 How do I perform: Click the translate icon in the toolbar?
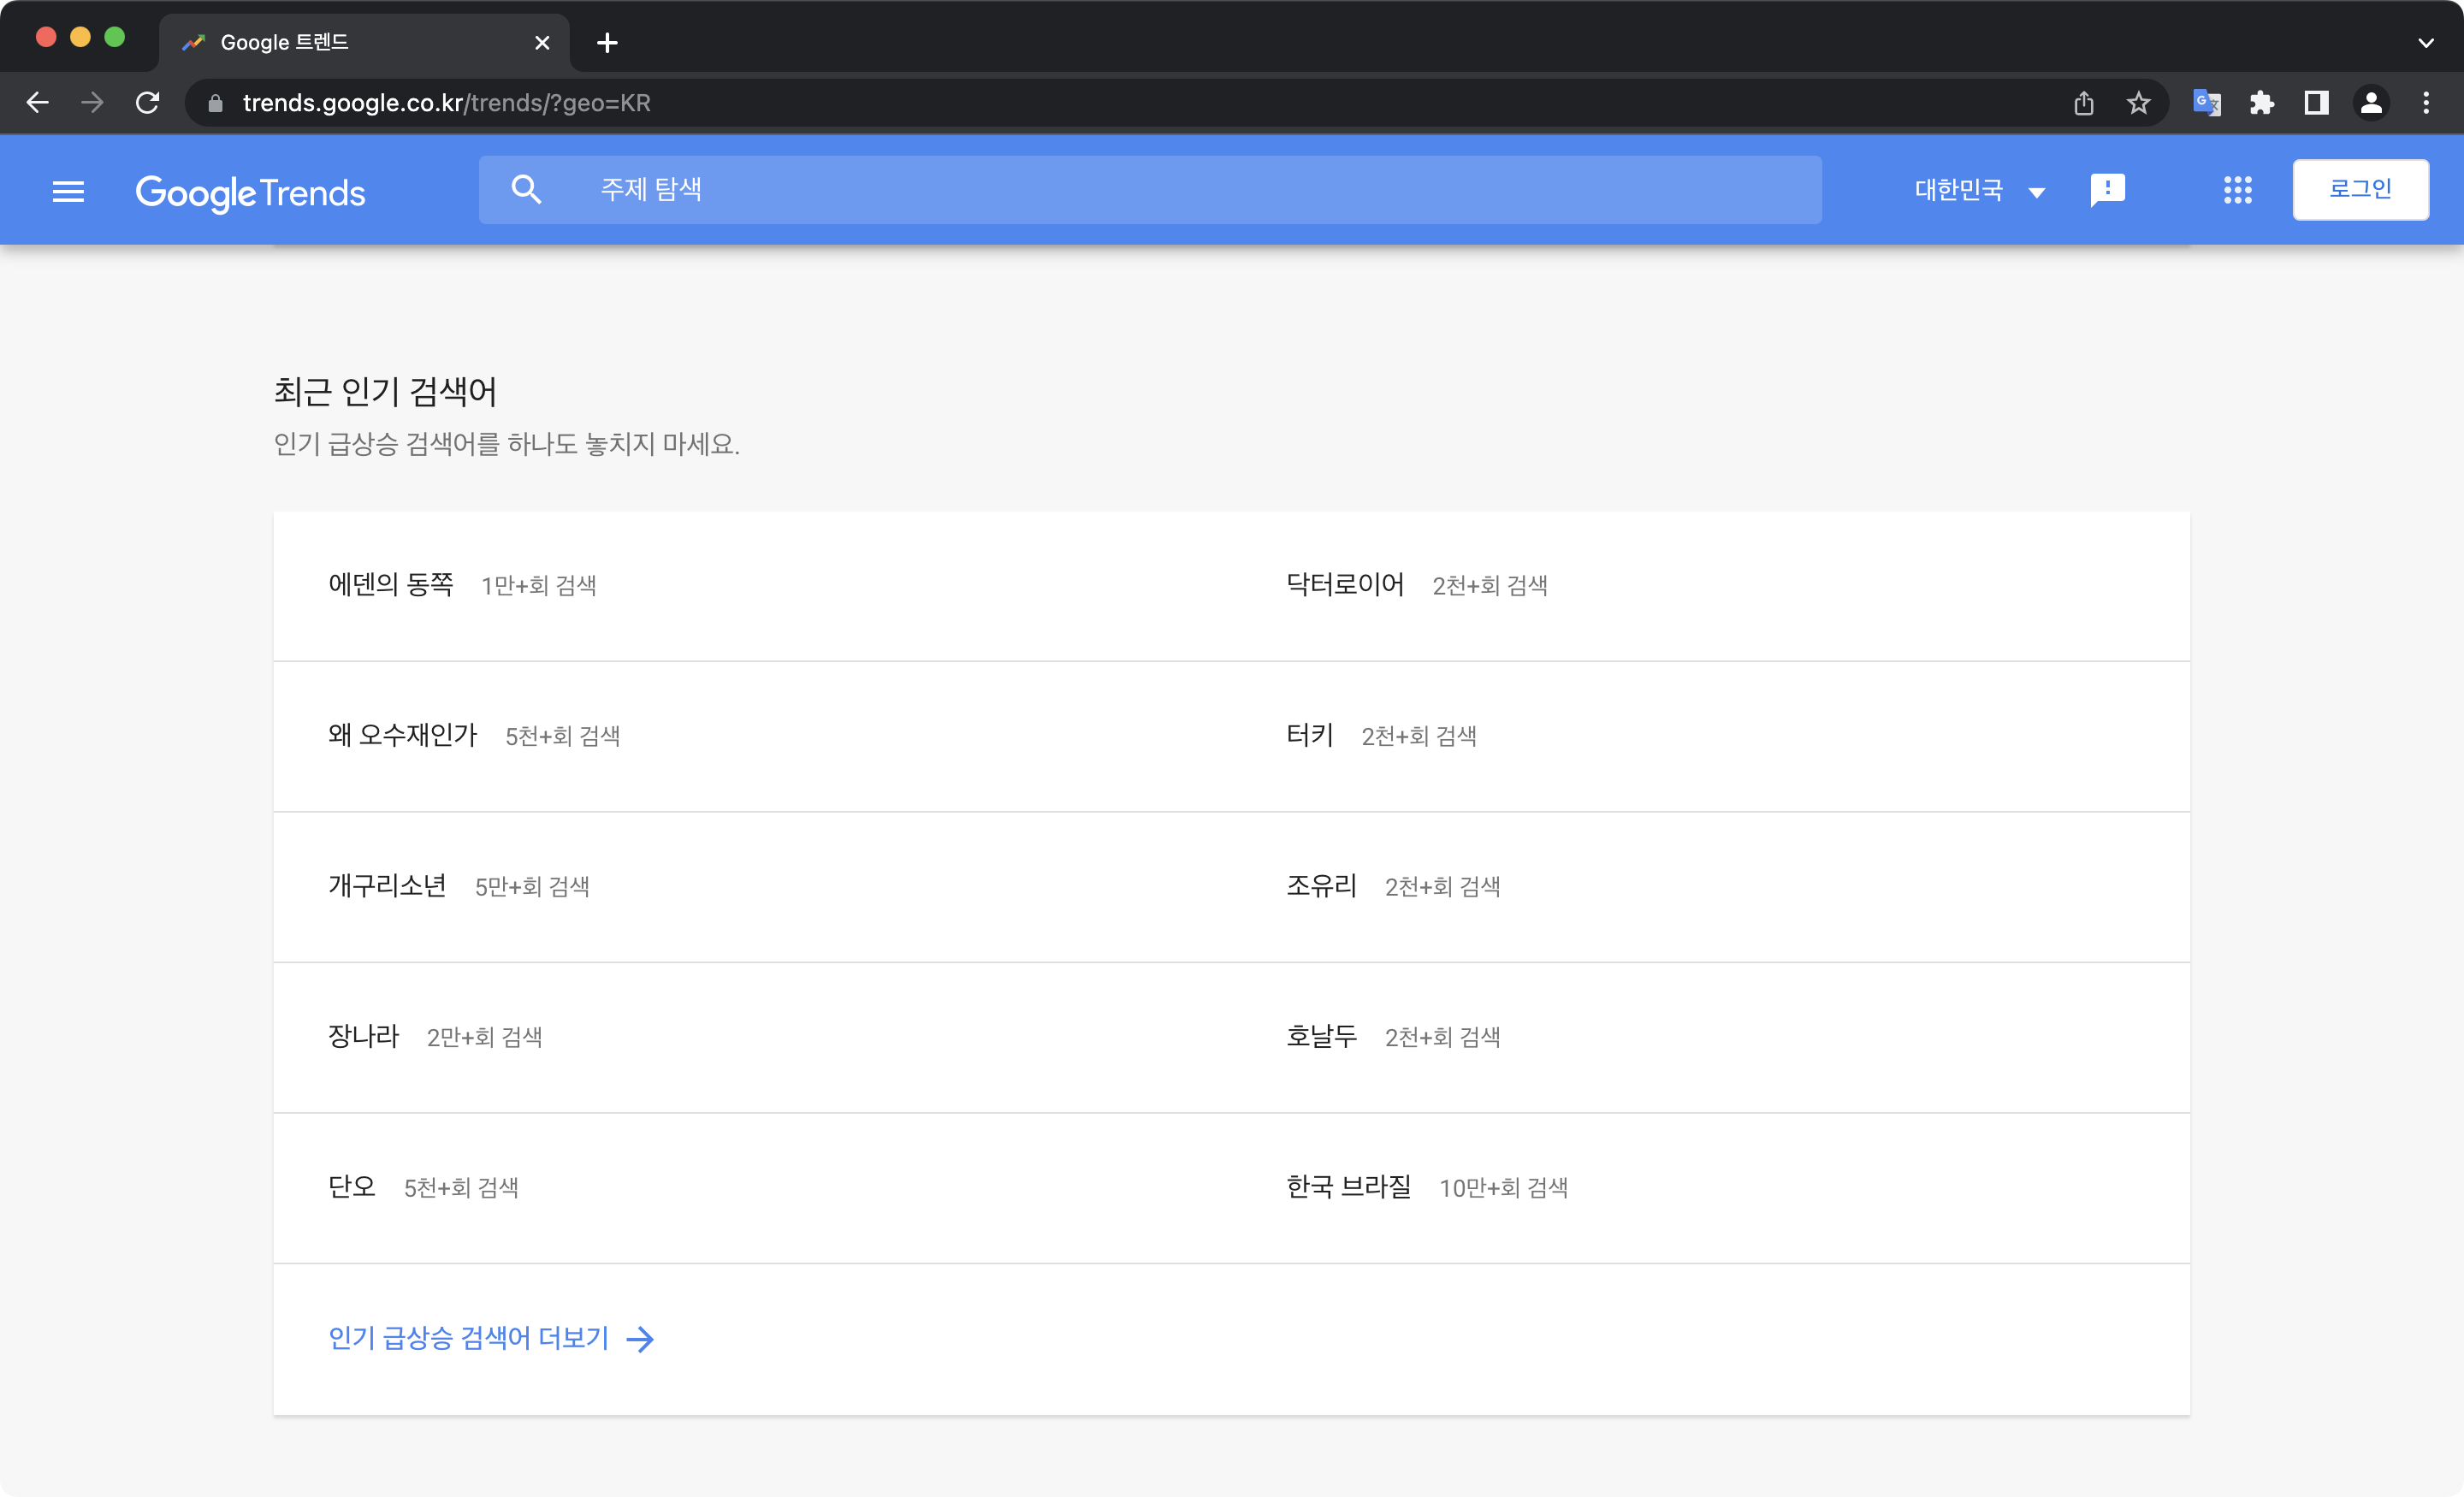tap(2207, 102)
